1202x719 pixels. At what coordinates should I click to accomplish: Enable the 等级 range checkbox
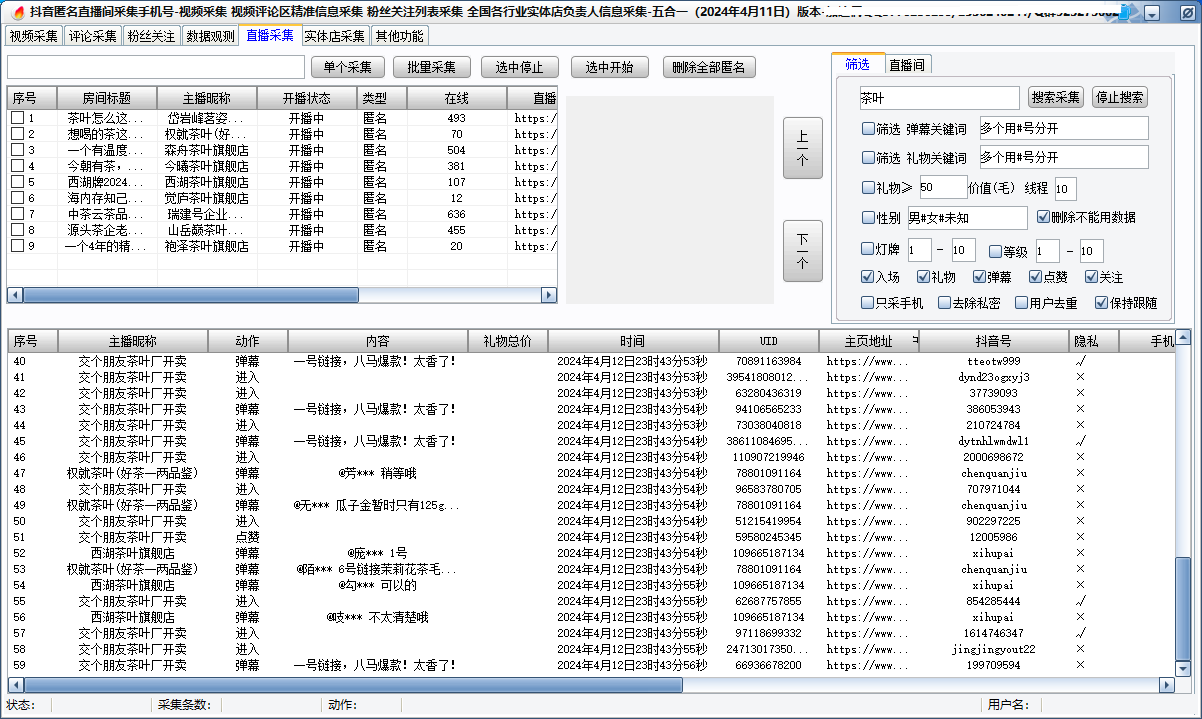tap(995, 250)
